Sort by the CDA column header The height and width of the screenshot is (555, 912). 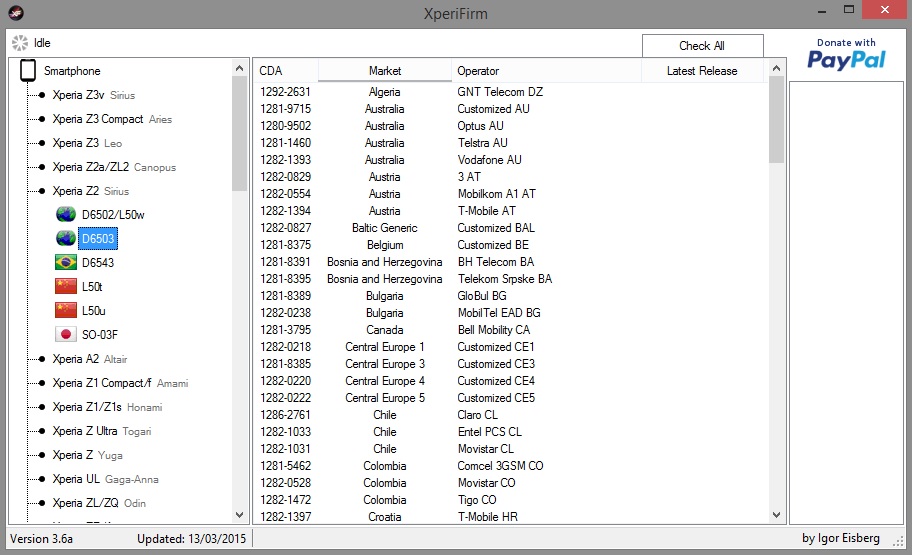tap(286, 71)
